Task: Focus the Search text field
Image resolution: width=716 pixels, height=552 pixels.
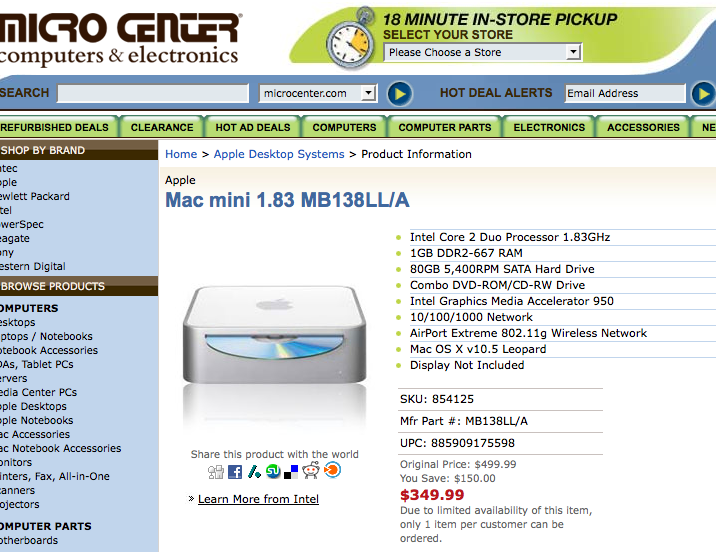Action: tap(153, 93)
